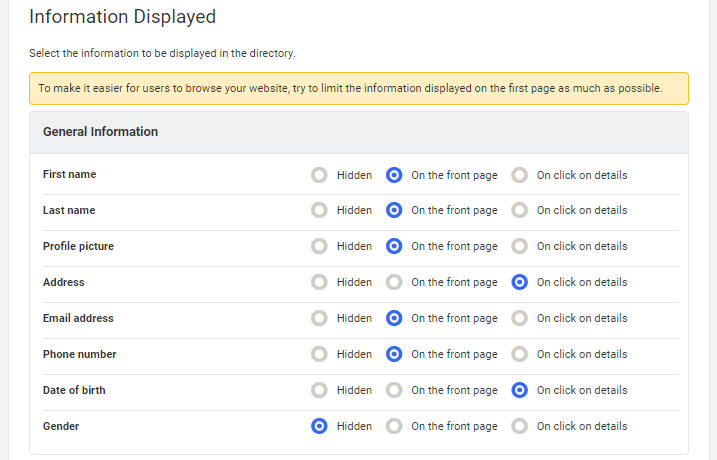
Task: Hide the Email address field
Action: 319,319
